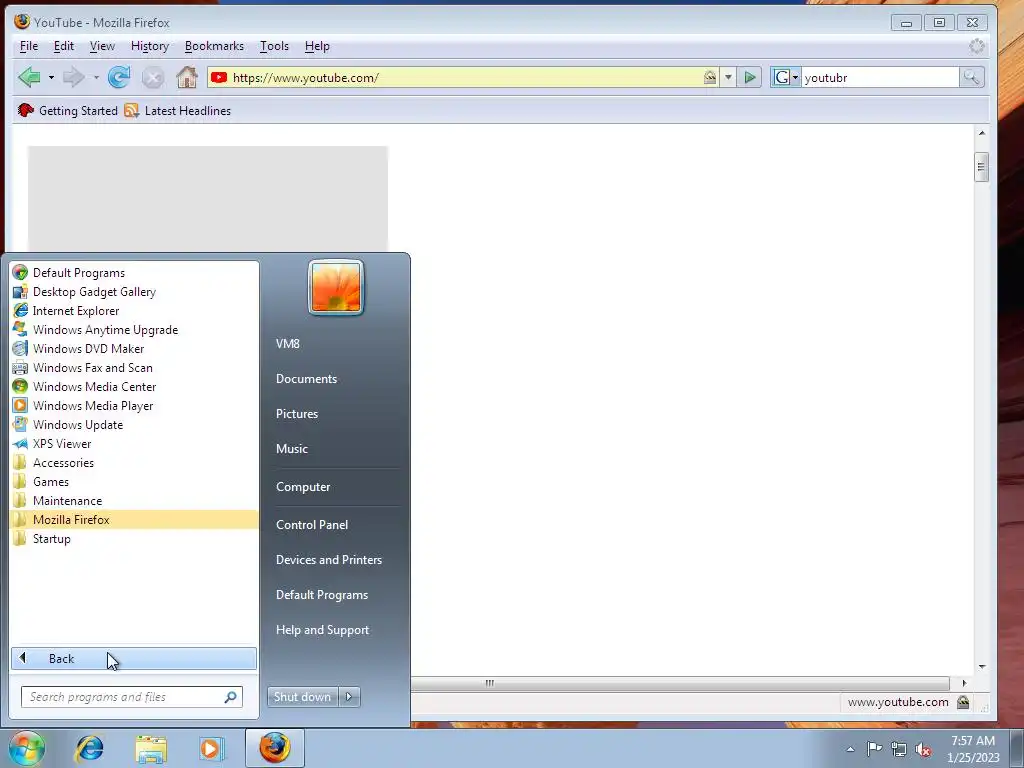Viewport: 1024px width, 768px height.
Task: Click the Windows Start orb
Action: [x=27, y=748]
